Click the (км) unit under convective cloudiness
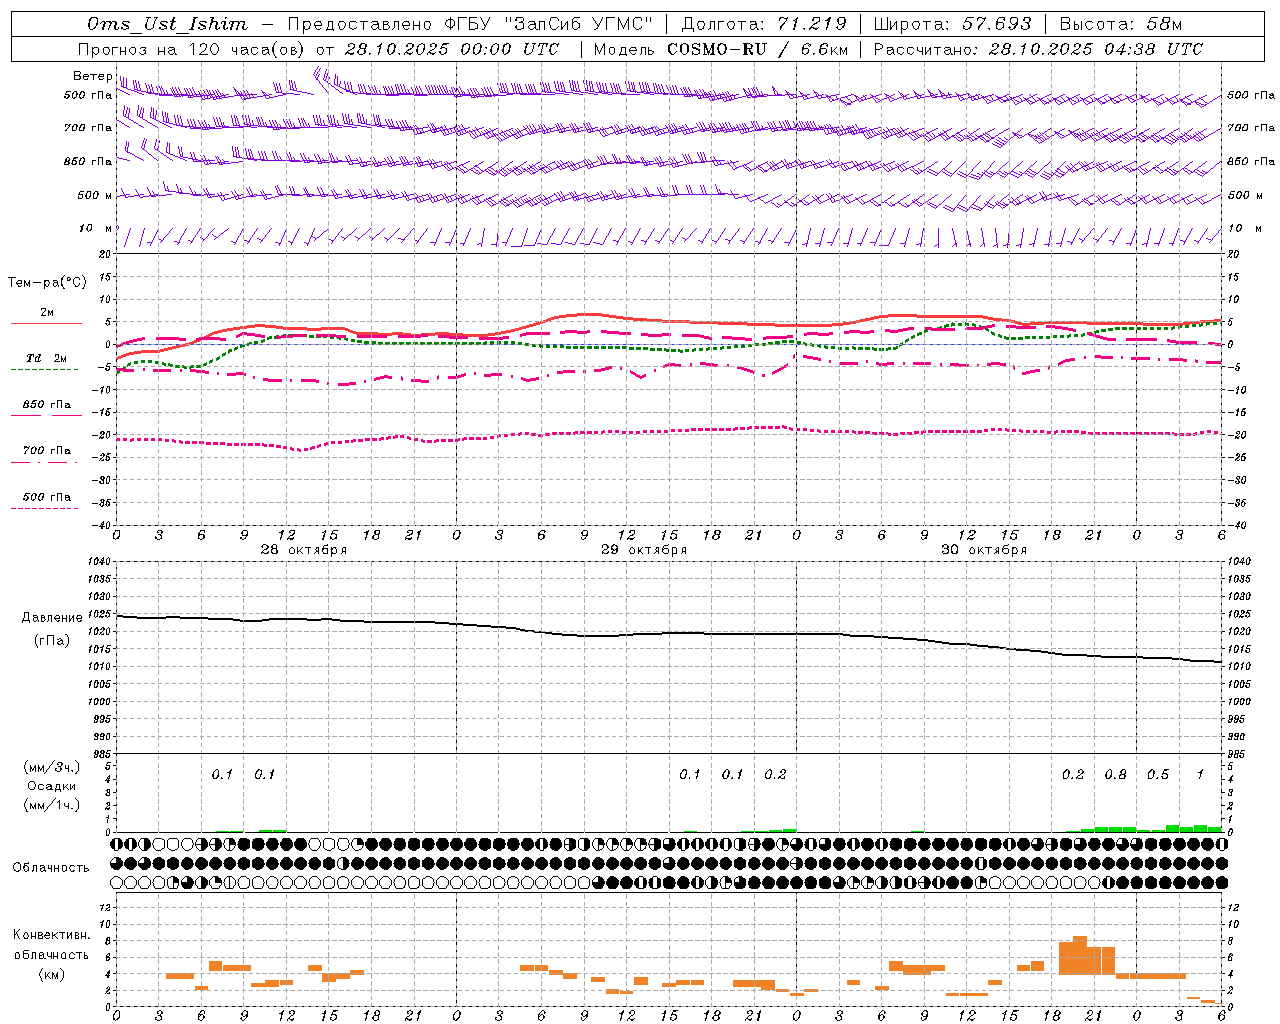 point(52,974)
